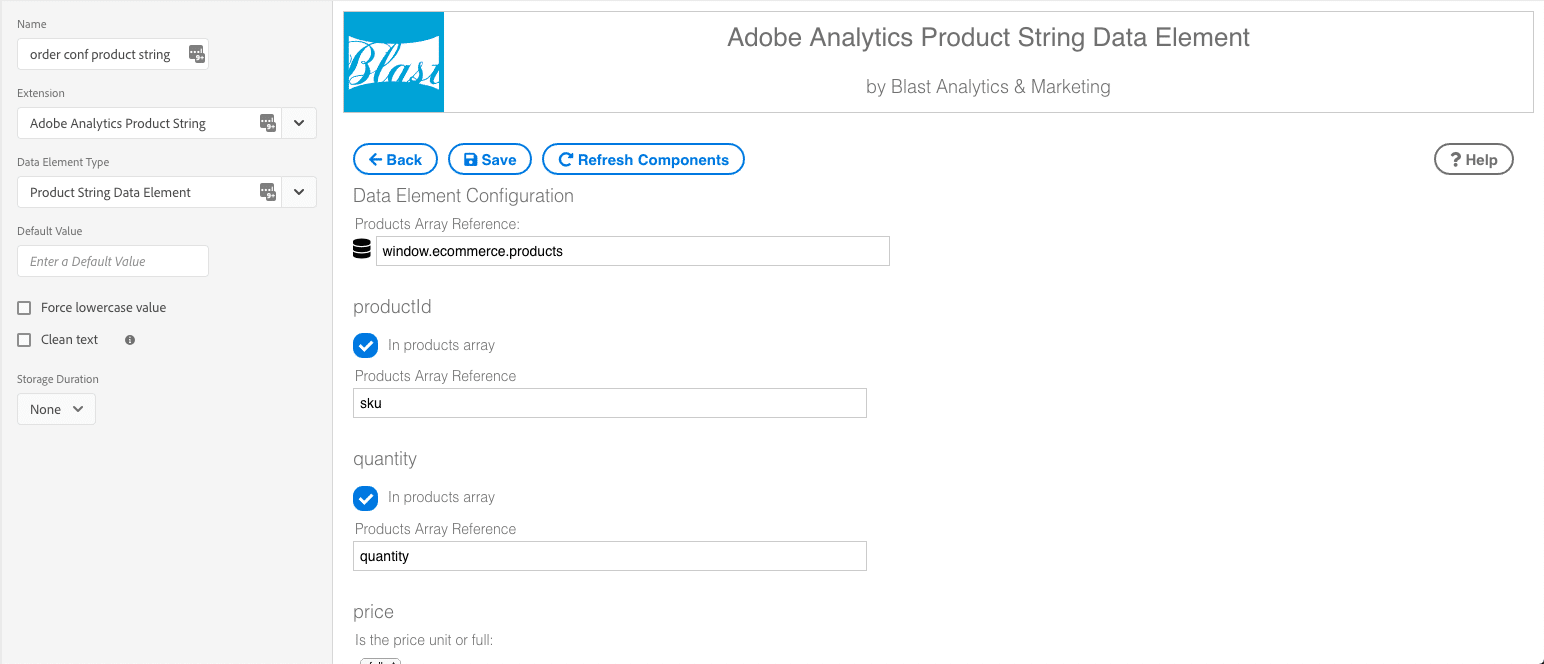This screenshot has height=664, width=1544.
Task: Expand the Extension dropdown arrow
Action: coord(299,123)
